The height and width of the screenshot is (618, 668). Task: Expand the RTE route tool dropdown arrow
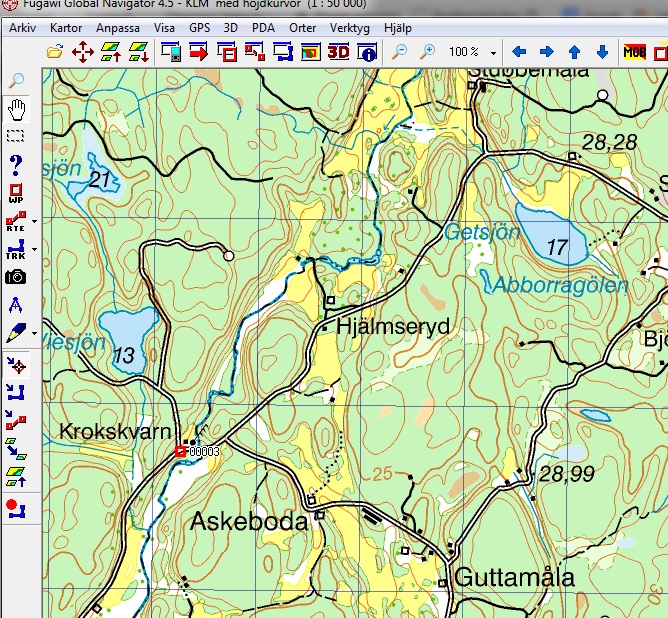(35, 221)
